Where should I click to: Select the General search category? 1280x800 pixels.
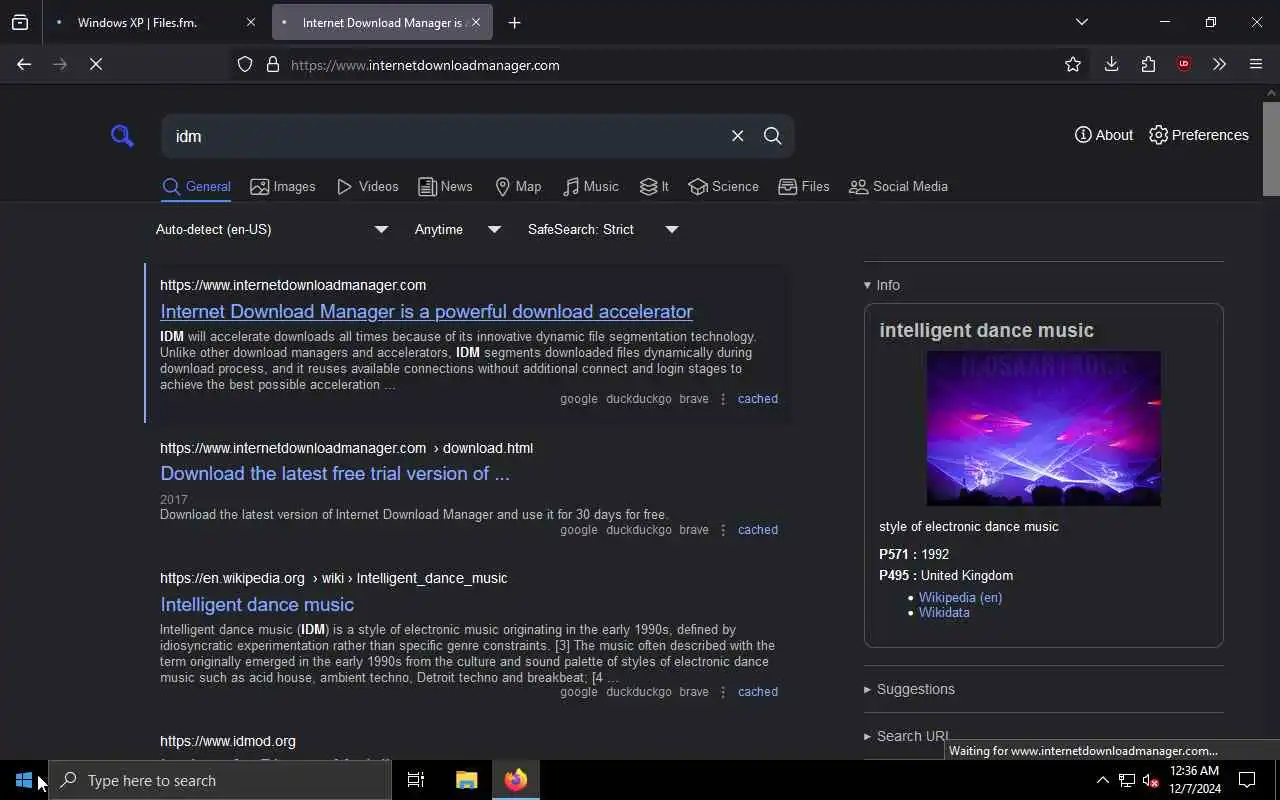coord(196,187)
